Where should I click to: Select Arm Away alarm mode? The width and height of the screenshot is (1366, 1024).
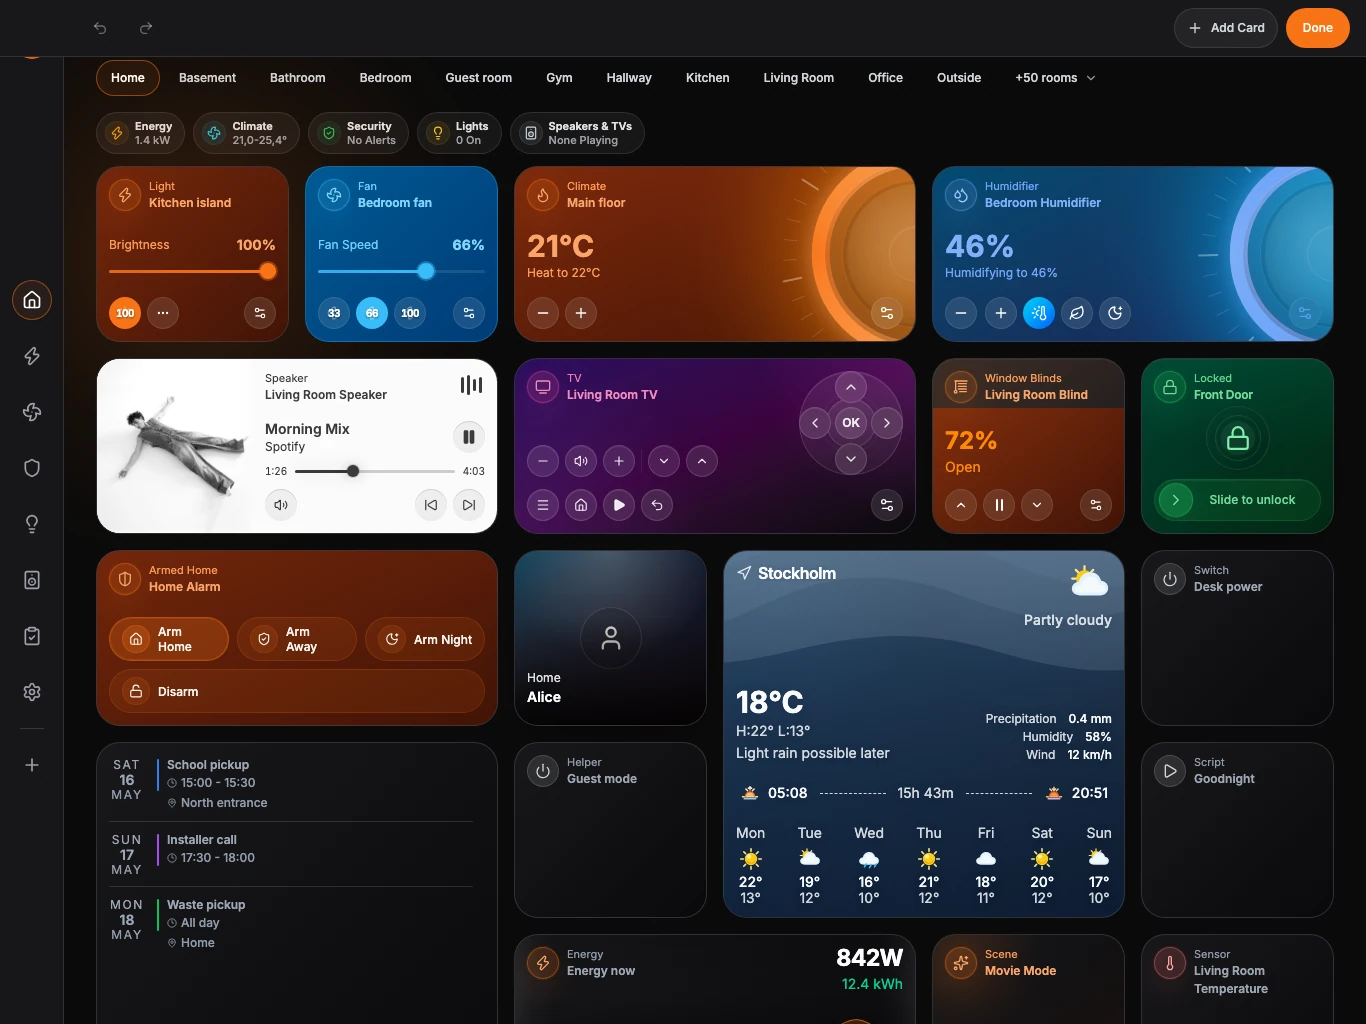297,639
